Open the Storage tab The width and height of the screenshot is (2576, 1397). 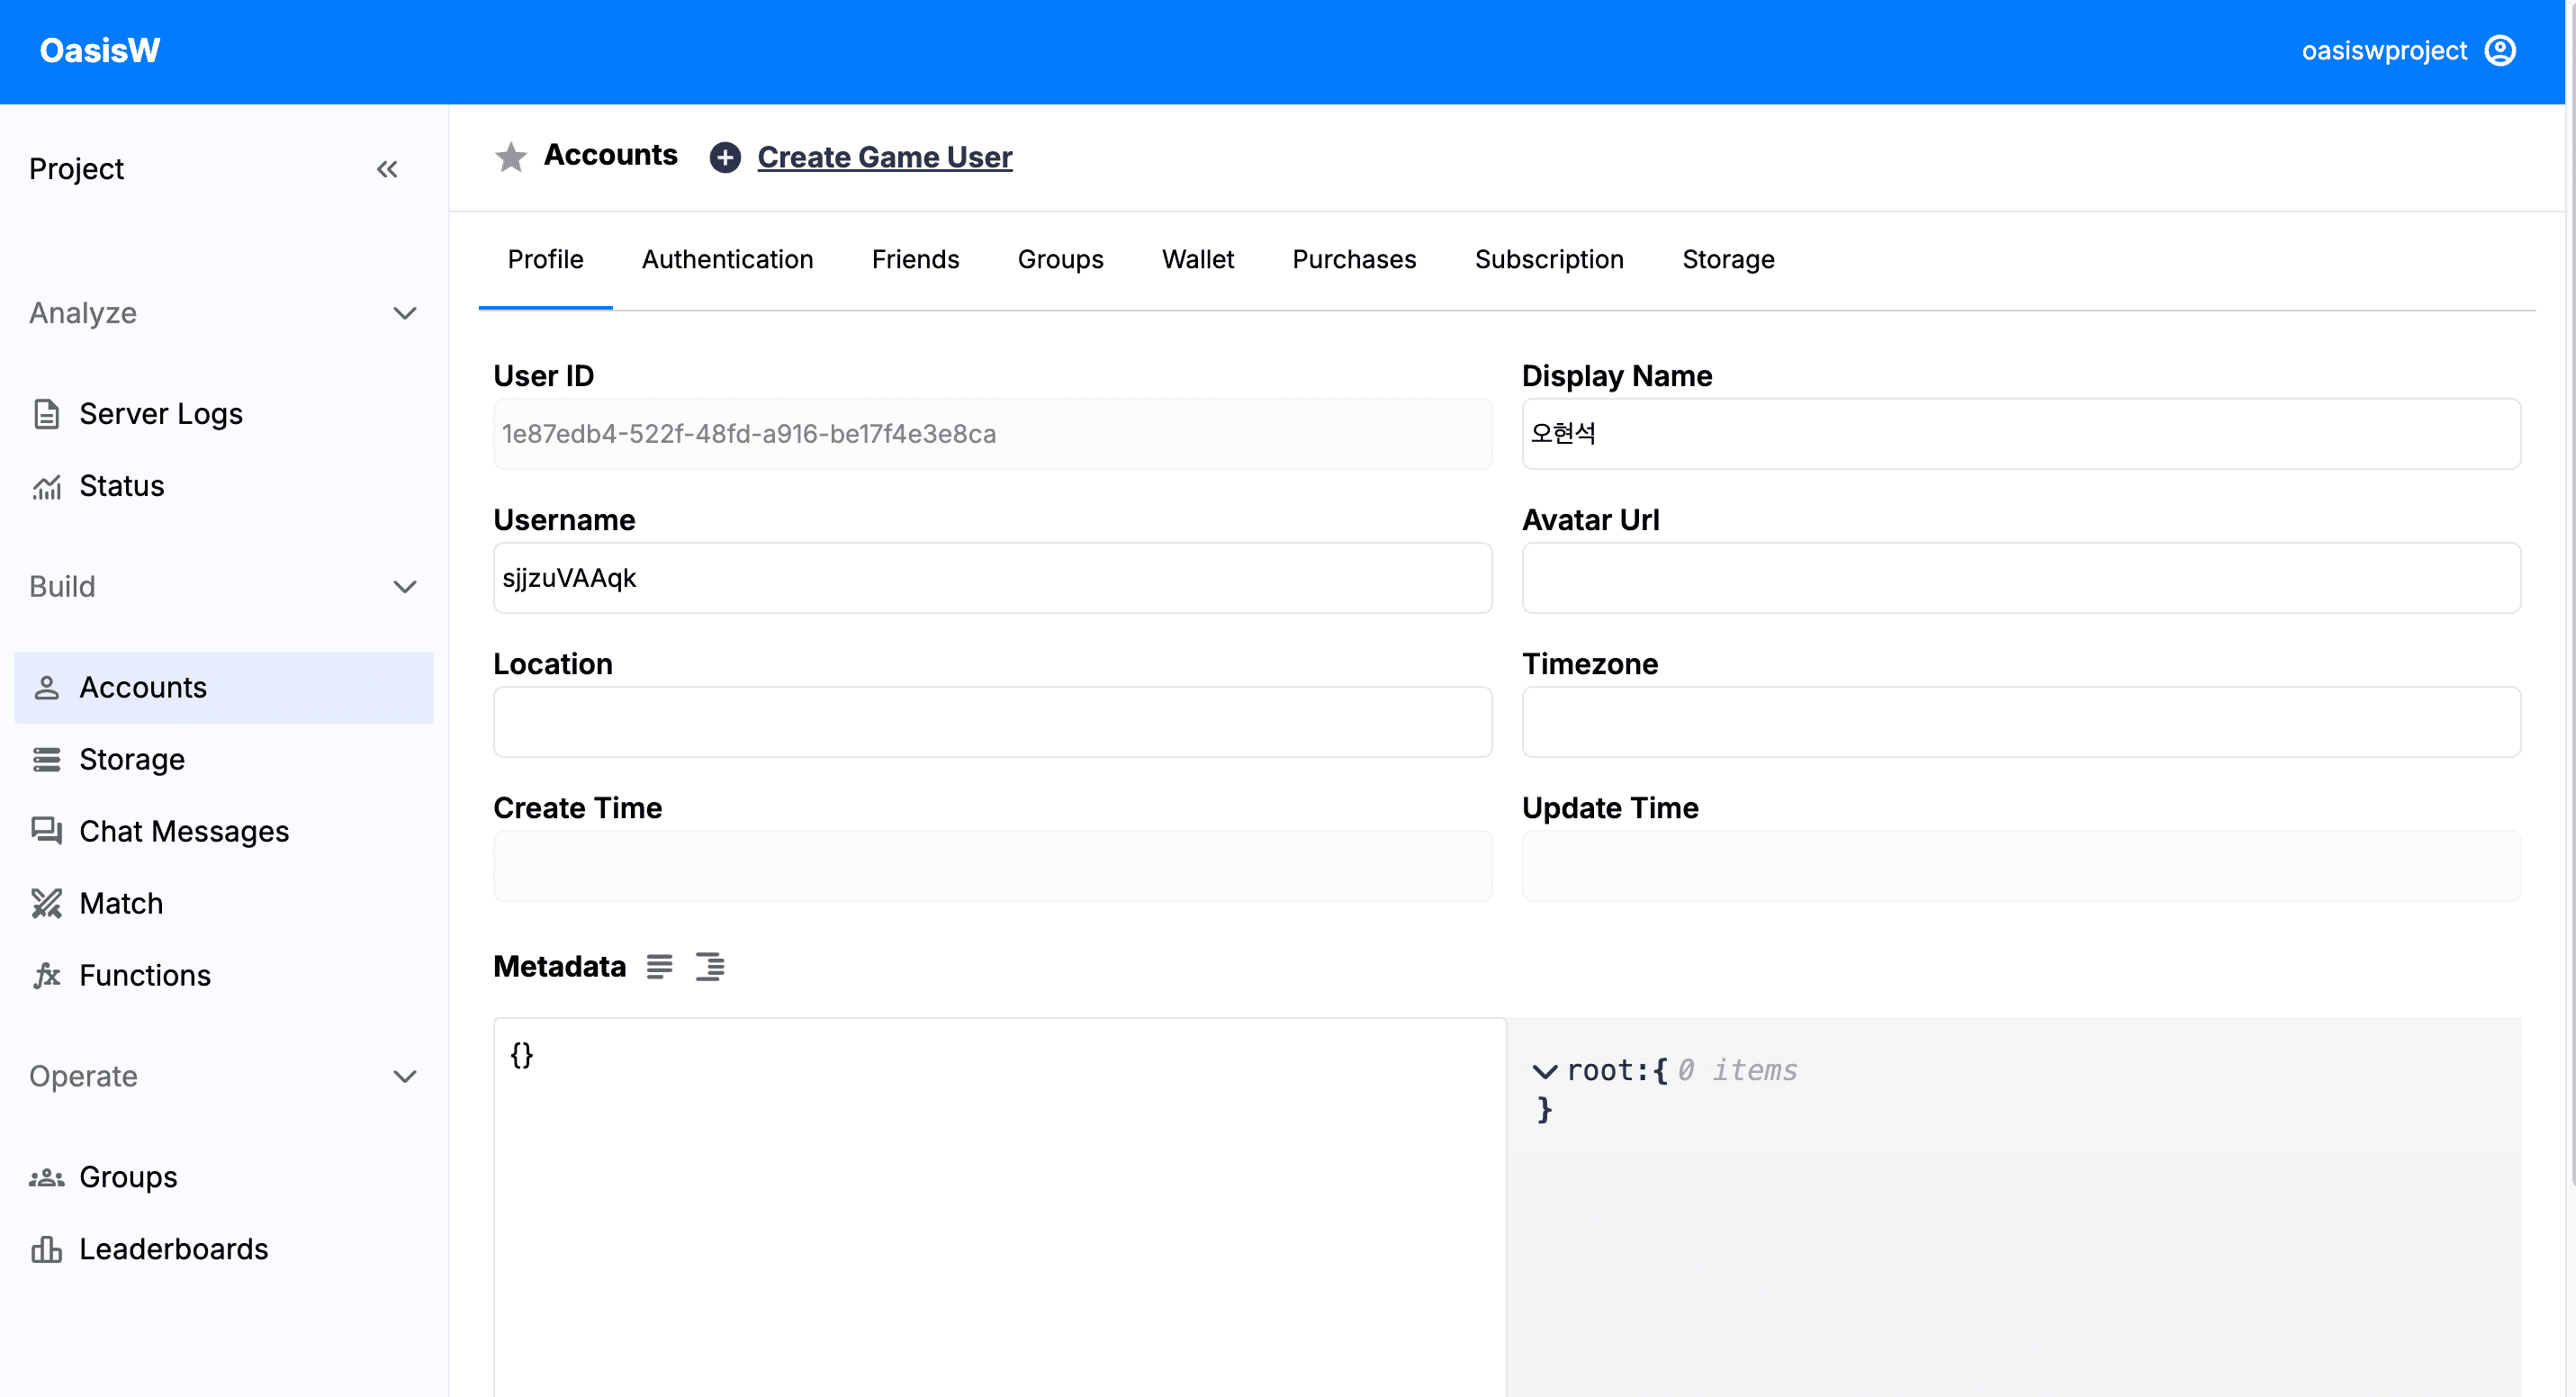1728,259
